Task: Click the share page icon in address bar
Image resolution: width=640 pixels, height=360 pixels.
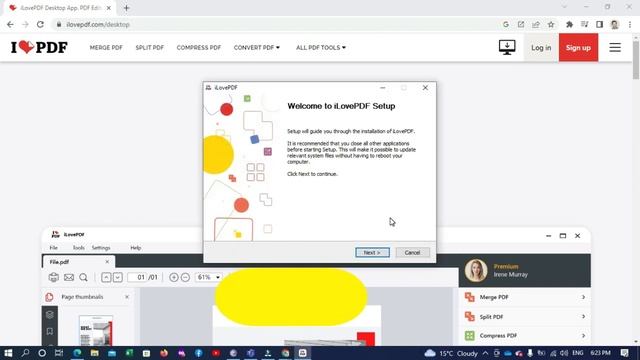Action: 536,24
